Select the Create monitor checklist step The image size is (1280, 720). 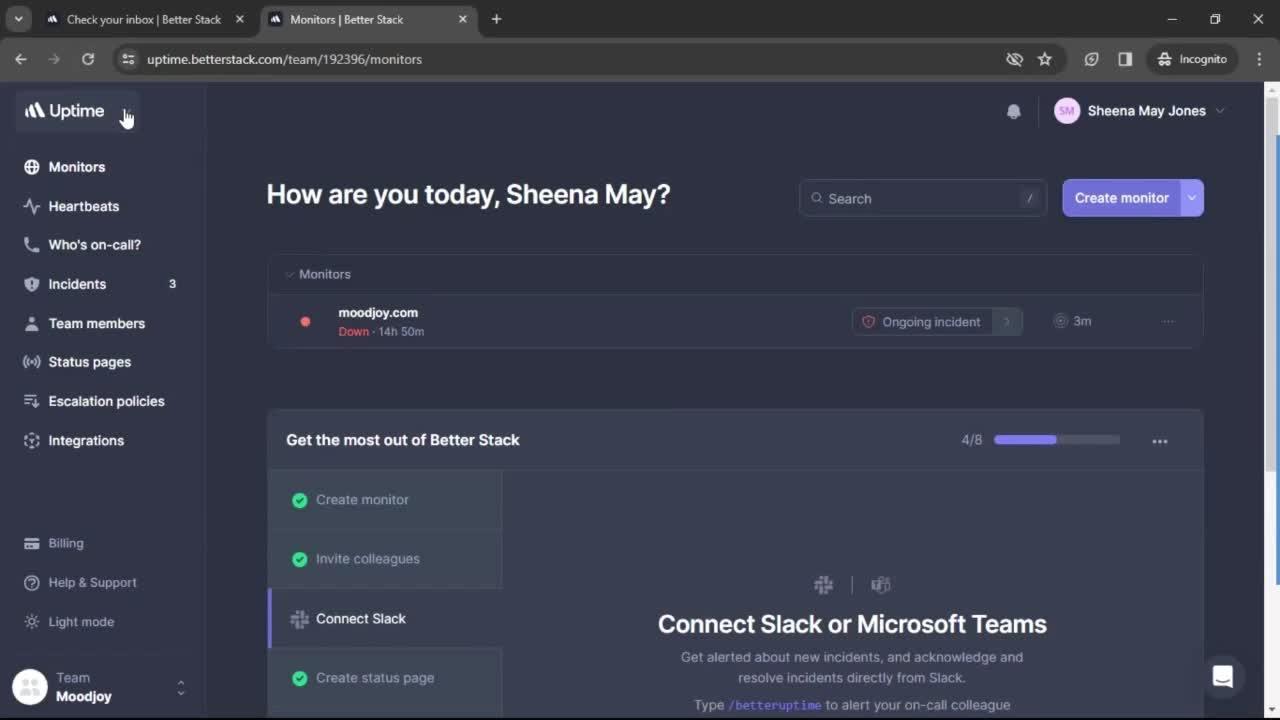(x=385, y=500)
